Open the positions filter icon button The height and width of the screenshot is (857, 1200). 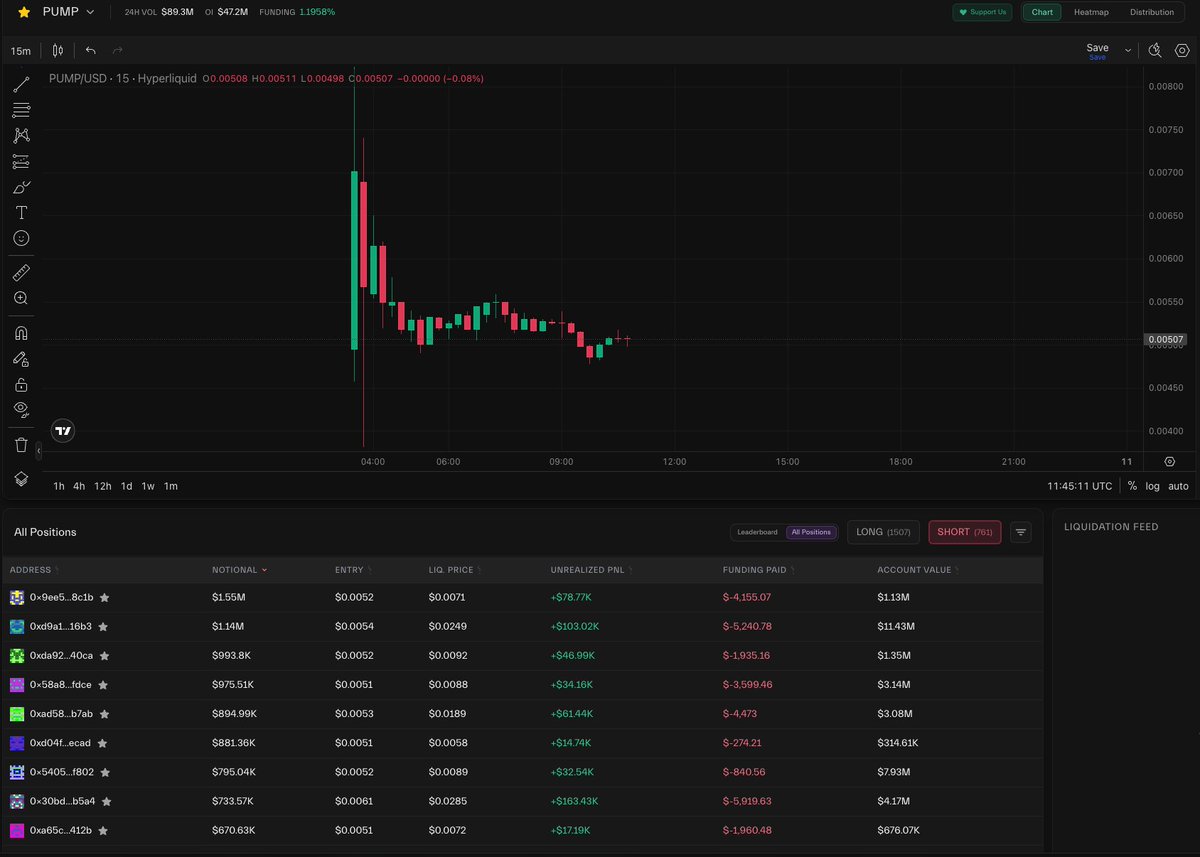click(1020, 532)
